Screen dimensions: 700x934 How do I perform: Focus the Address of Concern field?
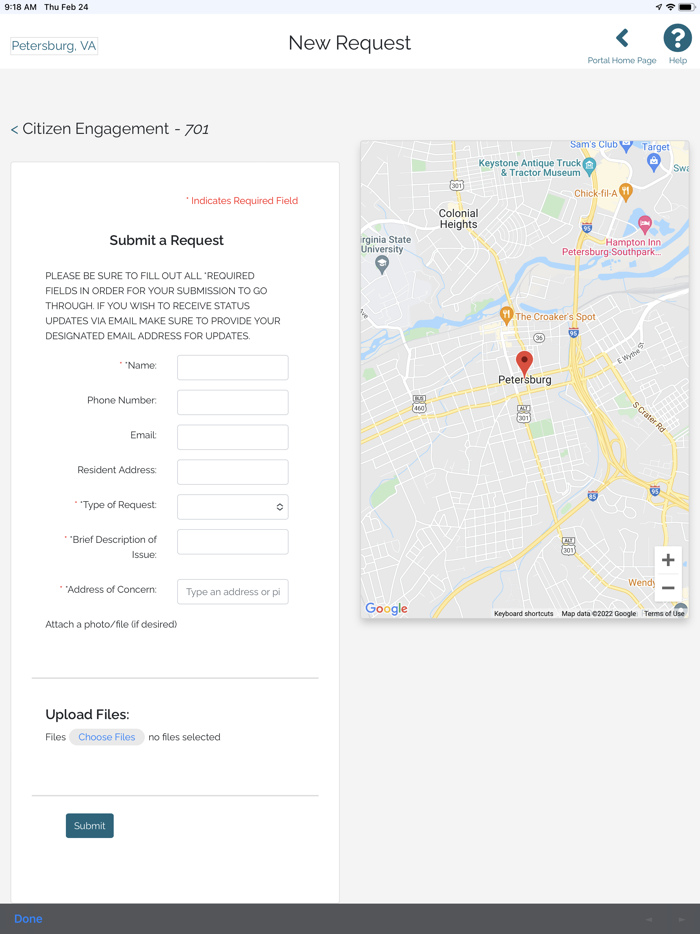[232, 591]
